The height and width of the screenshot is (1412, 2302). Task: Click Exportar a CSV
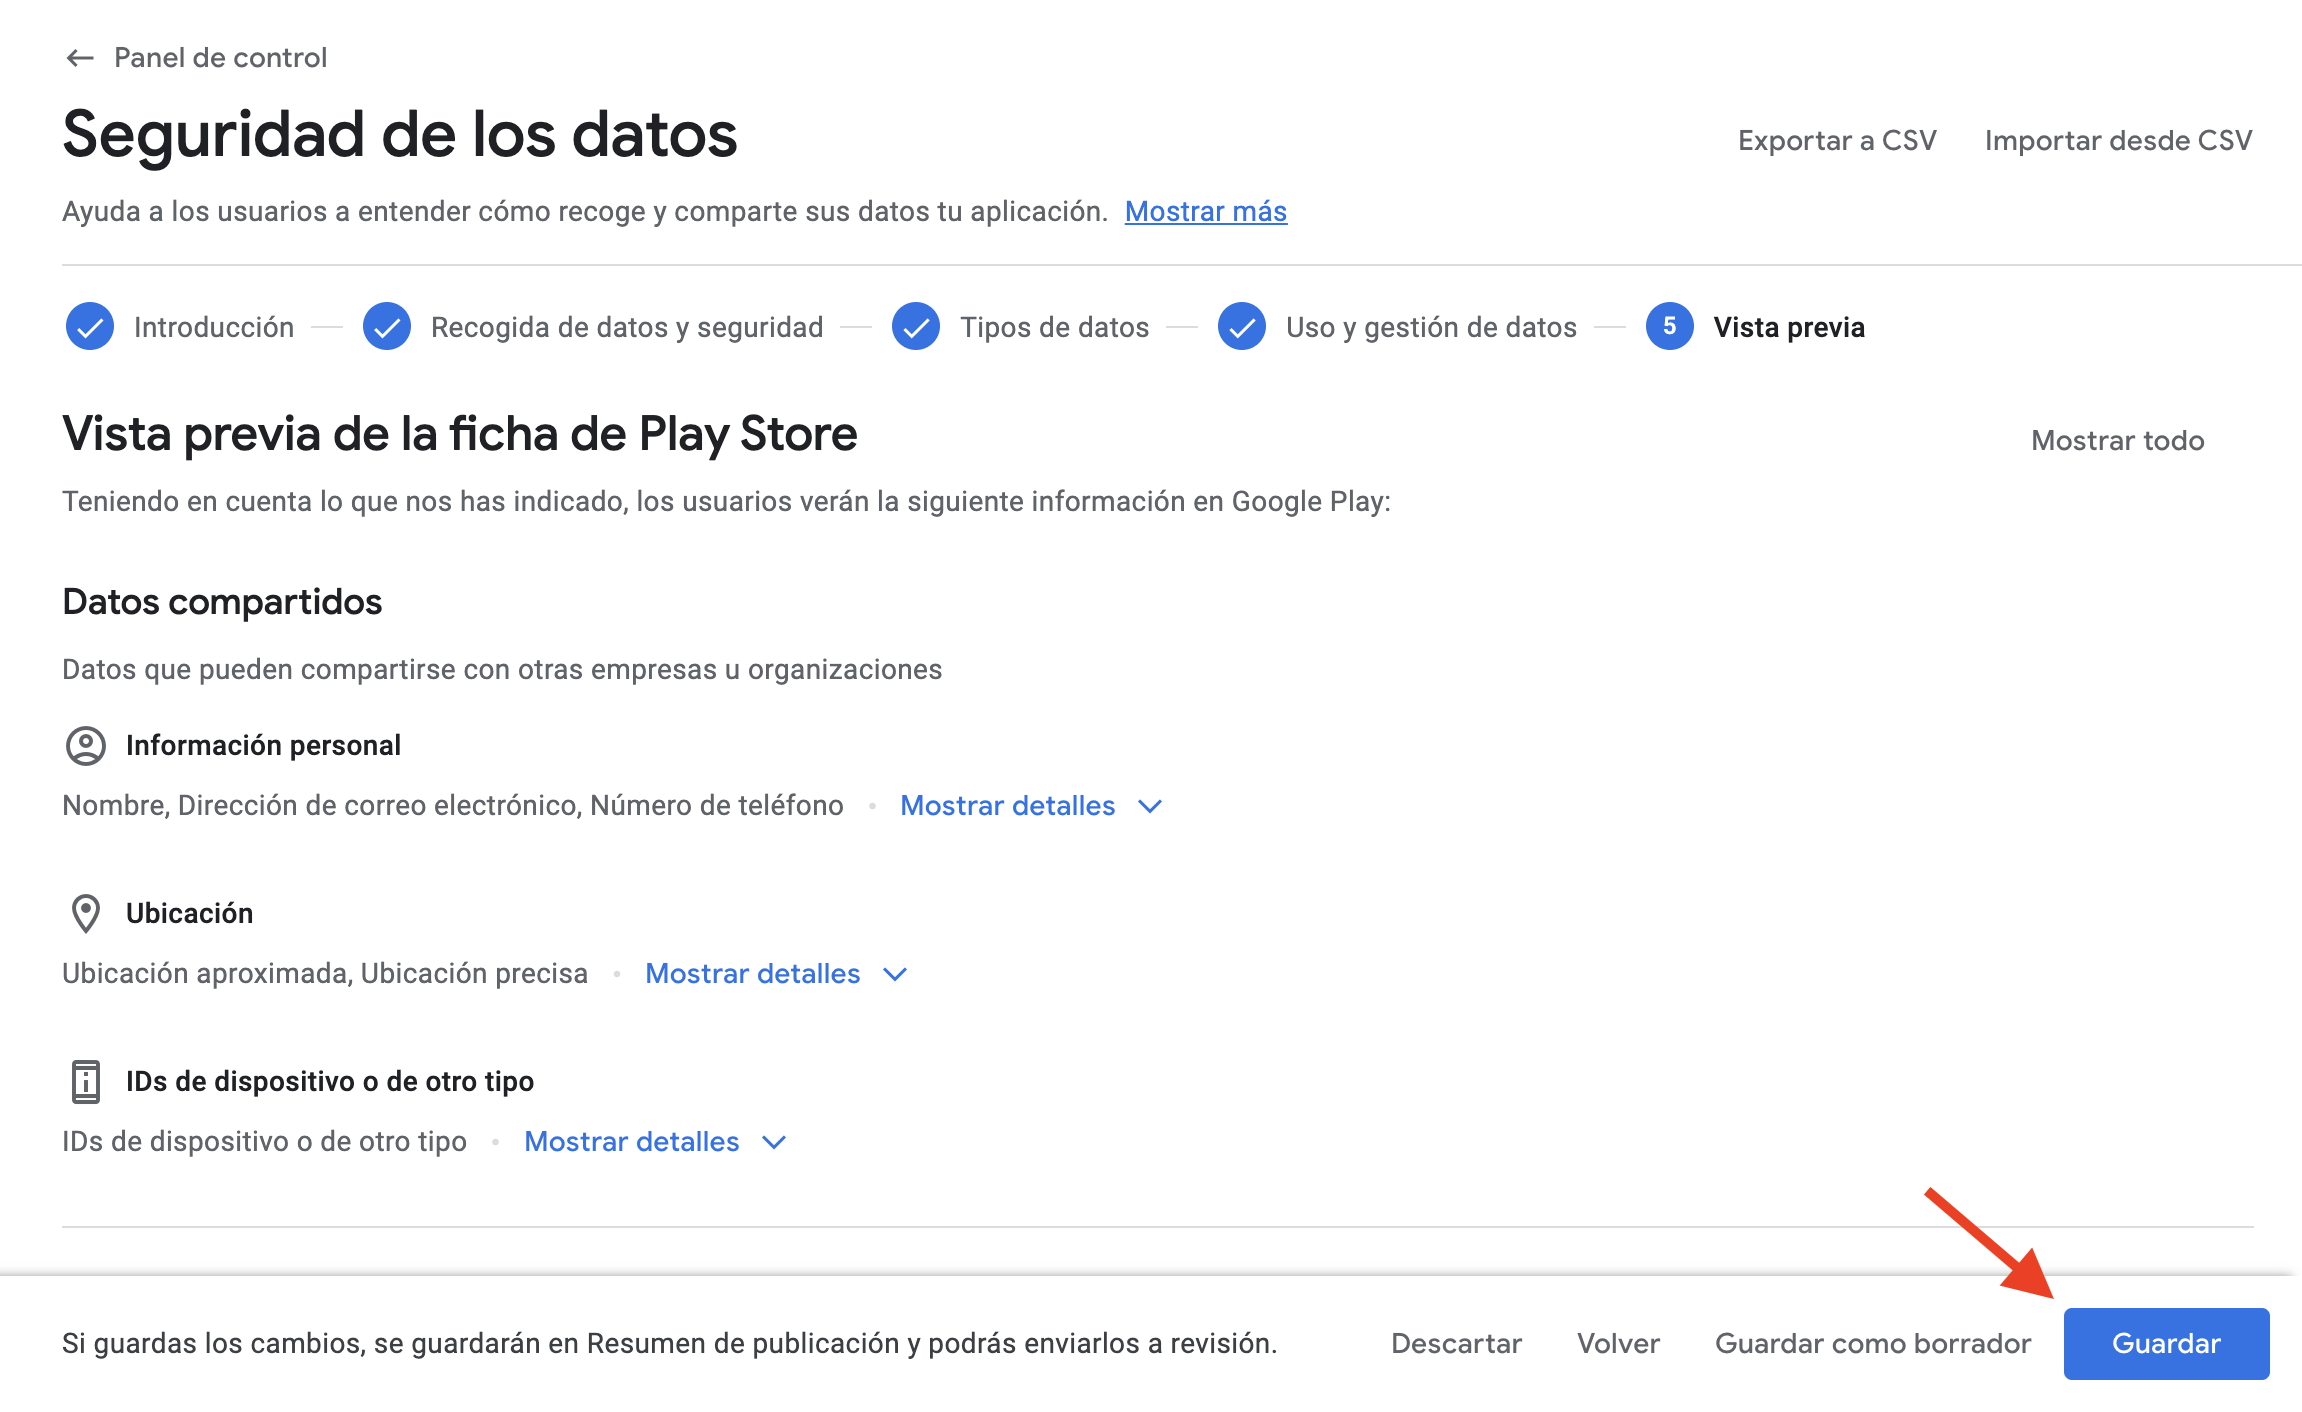[1837, 140]
